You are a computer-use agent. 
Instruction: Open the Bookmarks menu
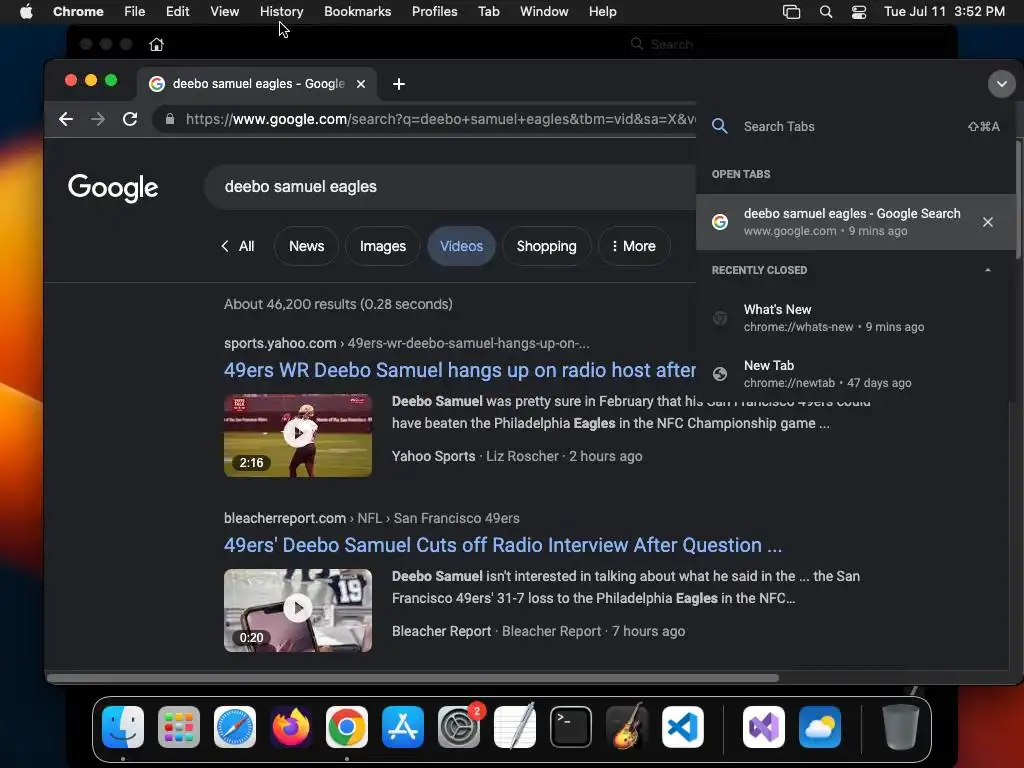[357, 12]
